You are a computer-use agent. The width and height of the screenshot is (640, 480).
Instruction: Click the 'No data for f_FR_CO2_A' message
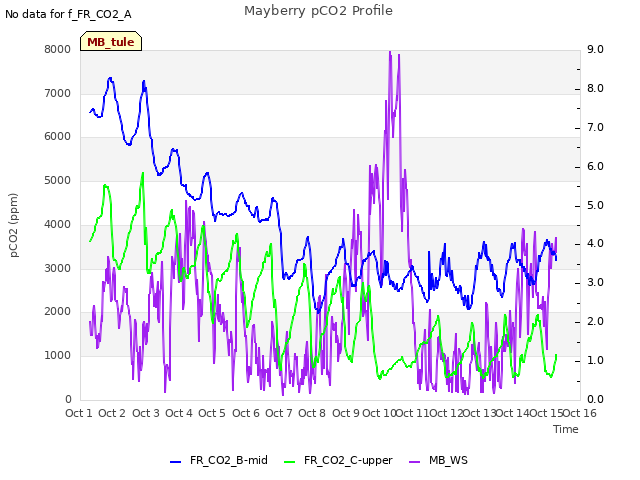(68, 14)
